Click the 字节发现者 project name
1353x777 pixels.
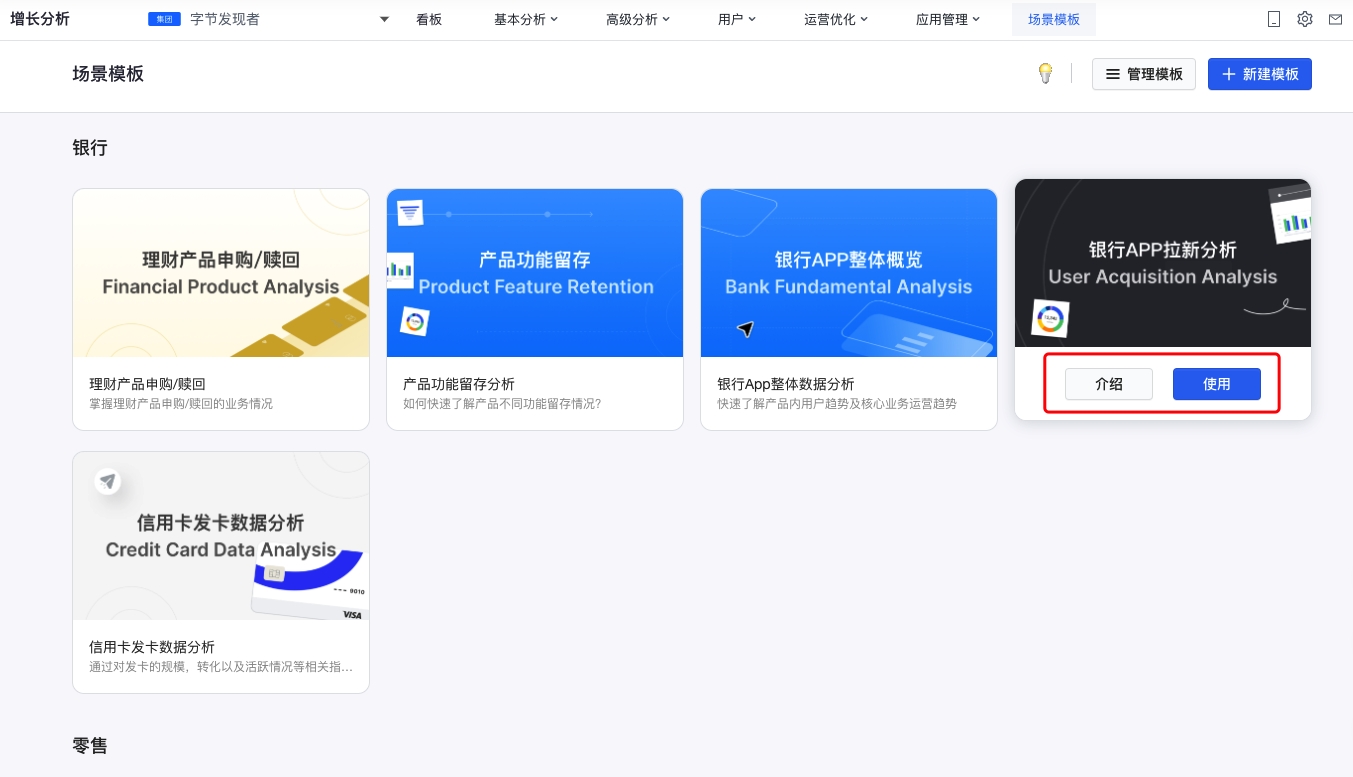tap(225, 19)
